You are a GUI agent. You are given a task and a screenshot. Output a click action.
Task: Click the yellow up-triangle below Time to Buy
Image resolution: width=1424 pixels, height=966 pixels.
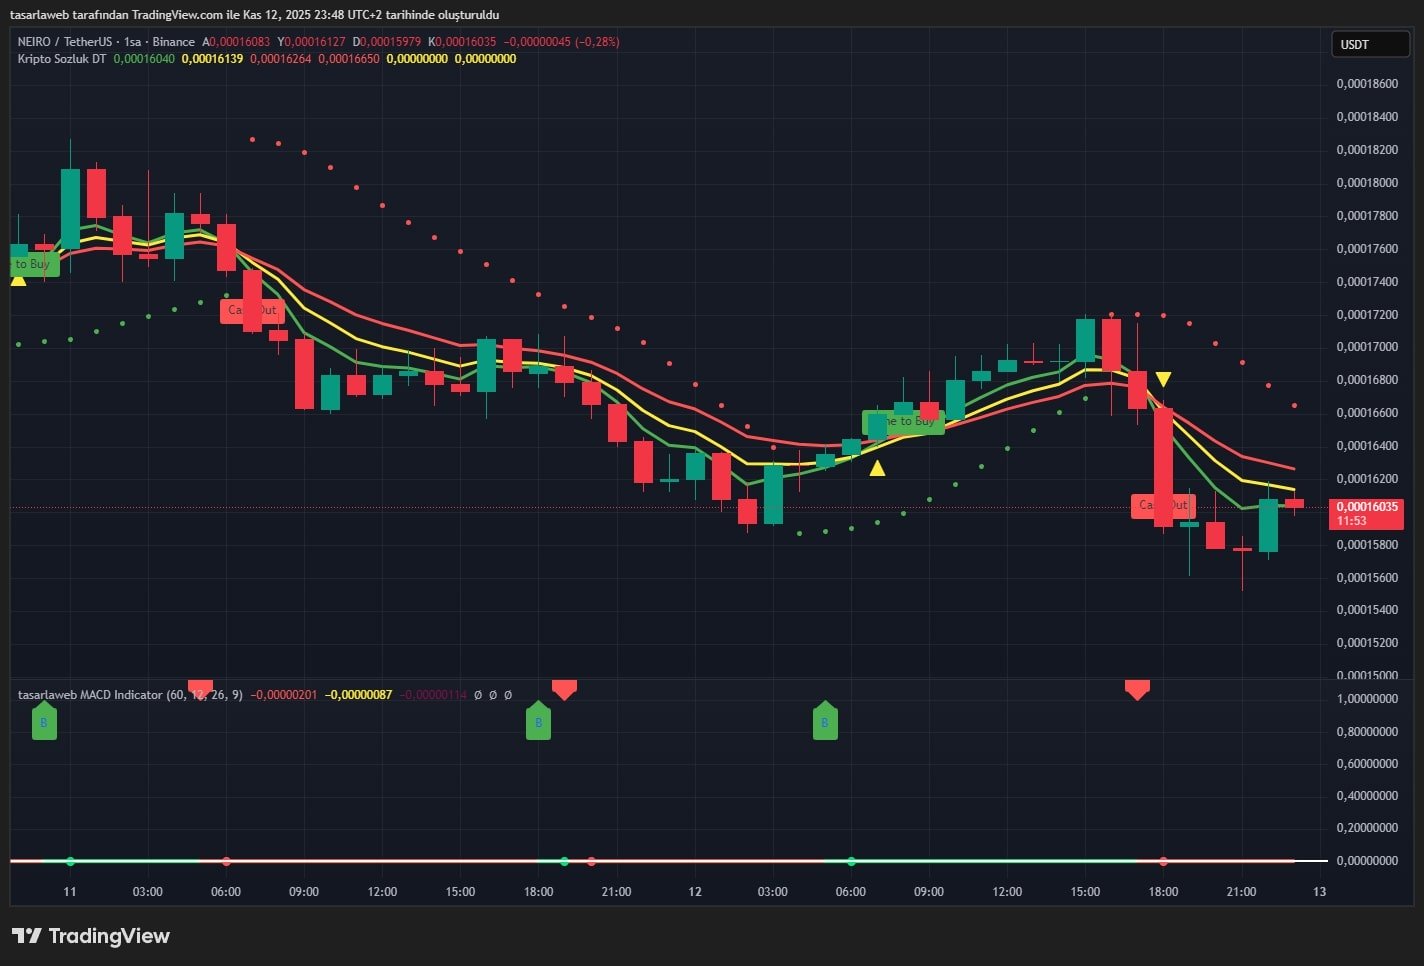[877, 468]
